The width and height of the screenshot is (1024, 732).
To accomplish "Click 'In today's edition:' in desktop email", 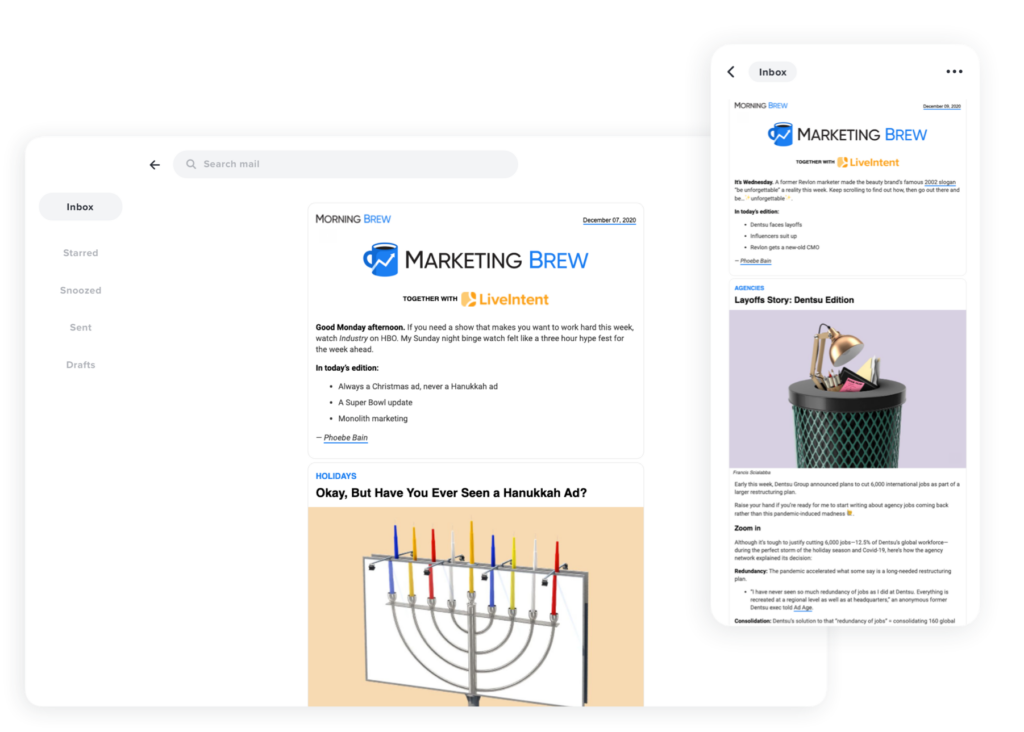I will point(347,368).
